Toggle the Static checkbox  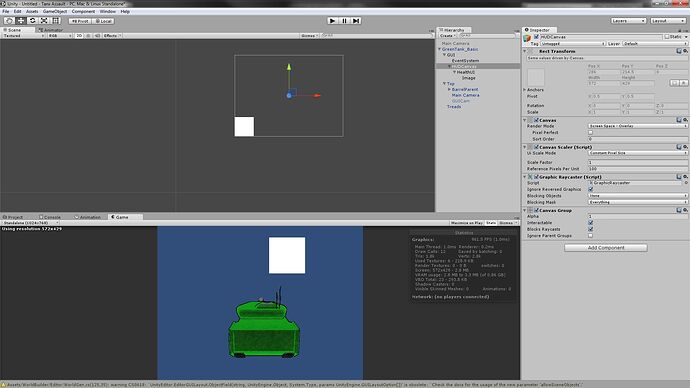pos(667,37)
